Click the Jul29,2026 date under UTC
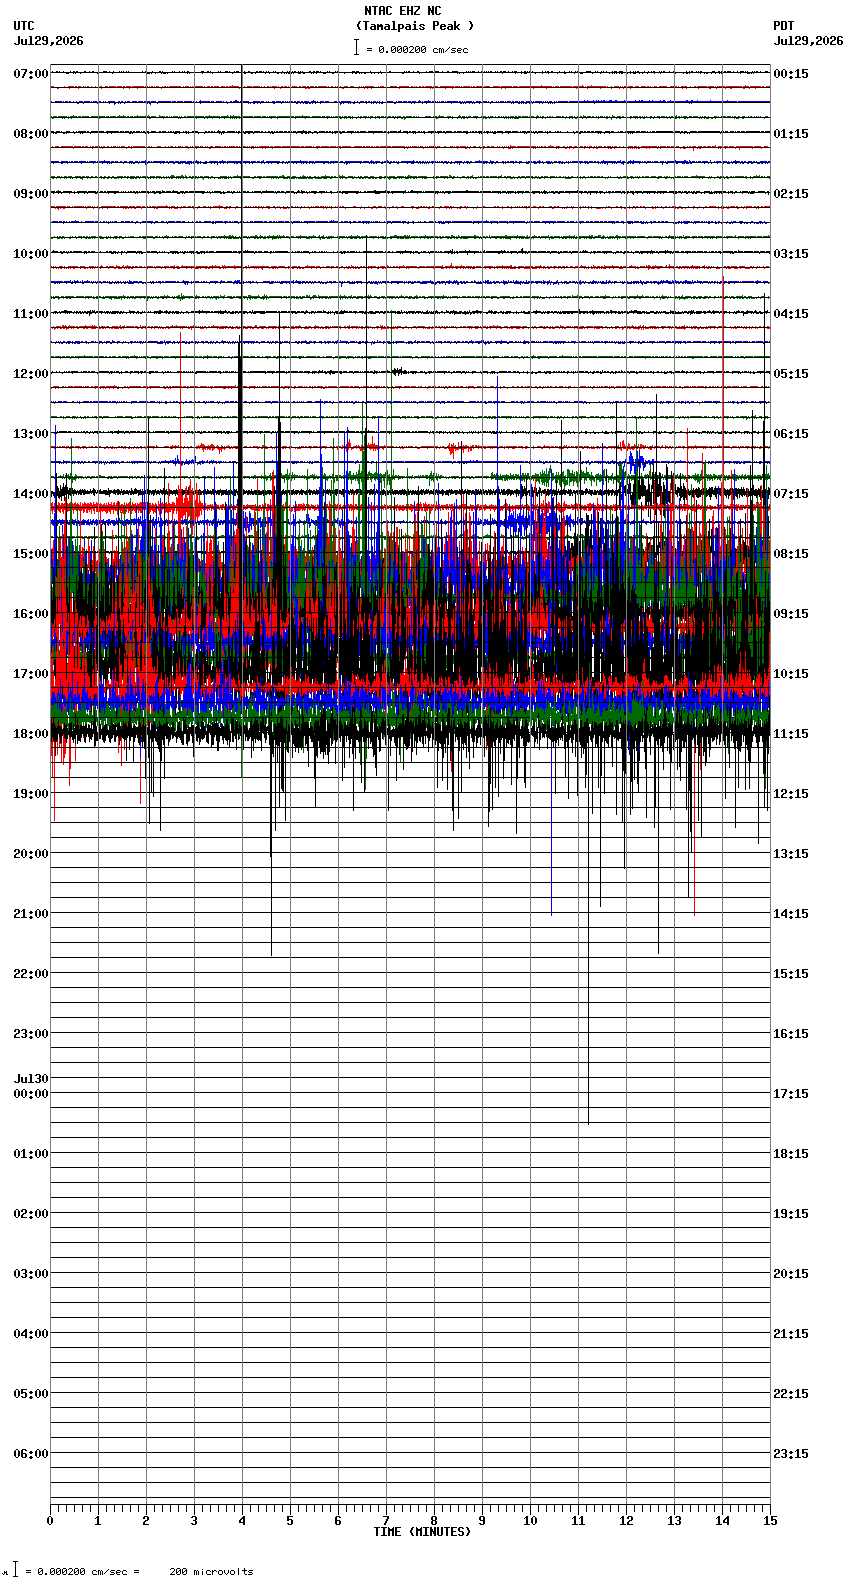This screenshot has height=1584, width=850. click(49, 41)
